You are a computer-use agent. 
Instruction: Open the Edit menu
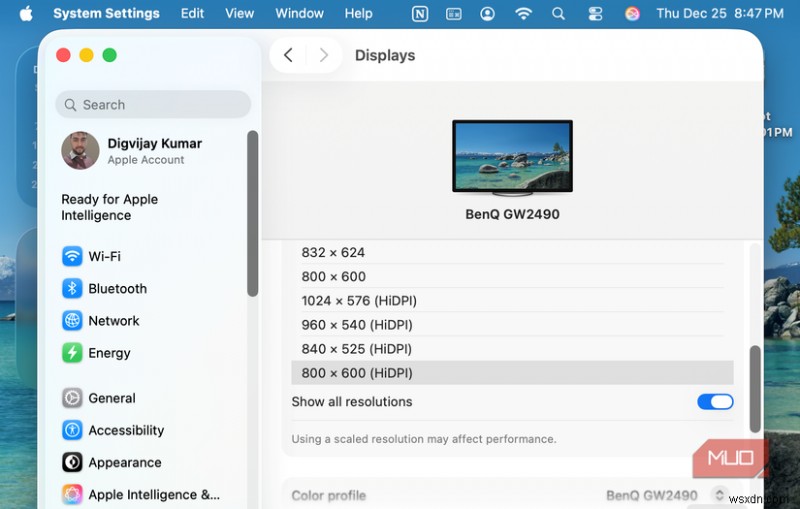(x=192, y=14)
